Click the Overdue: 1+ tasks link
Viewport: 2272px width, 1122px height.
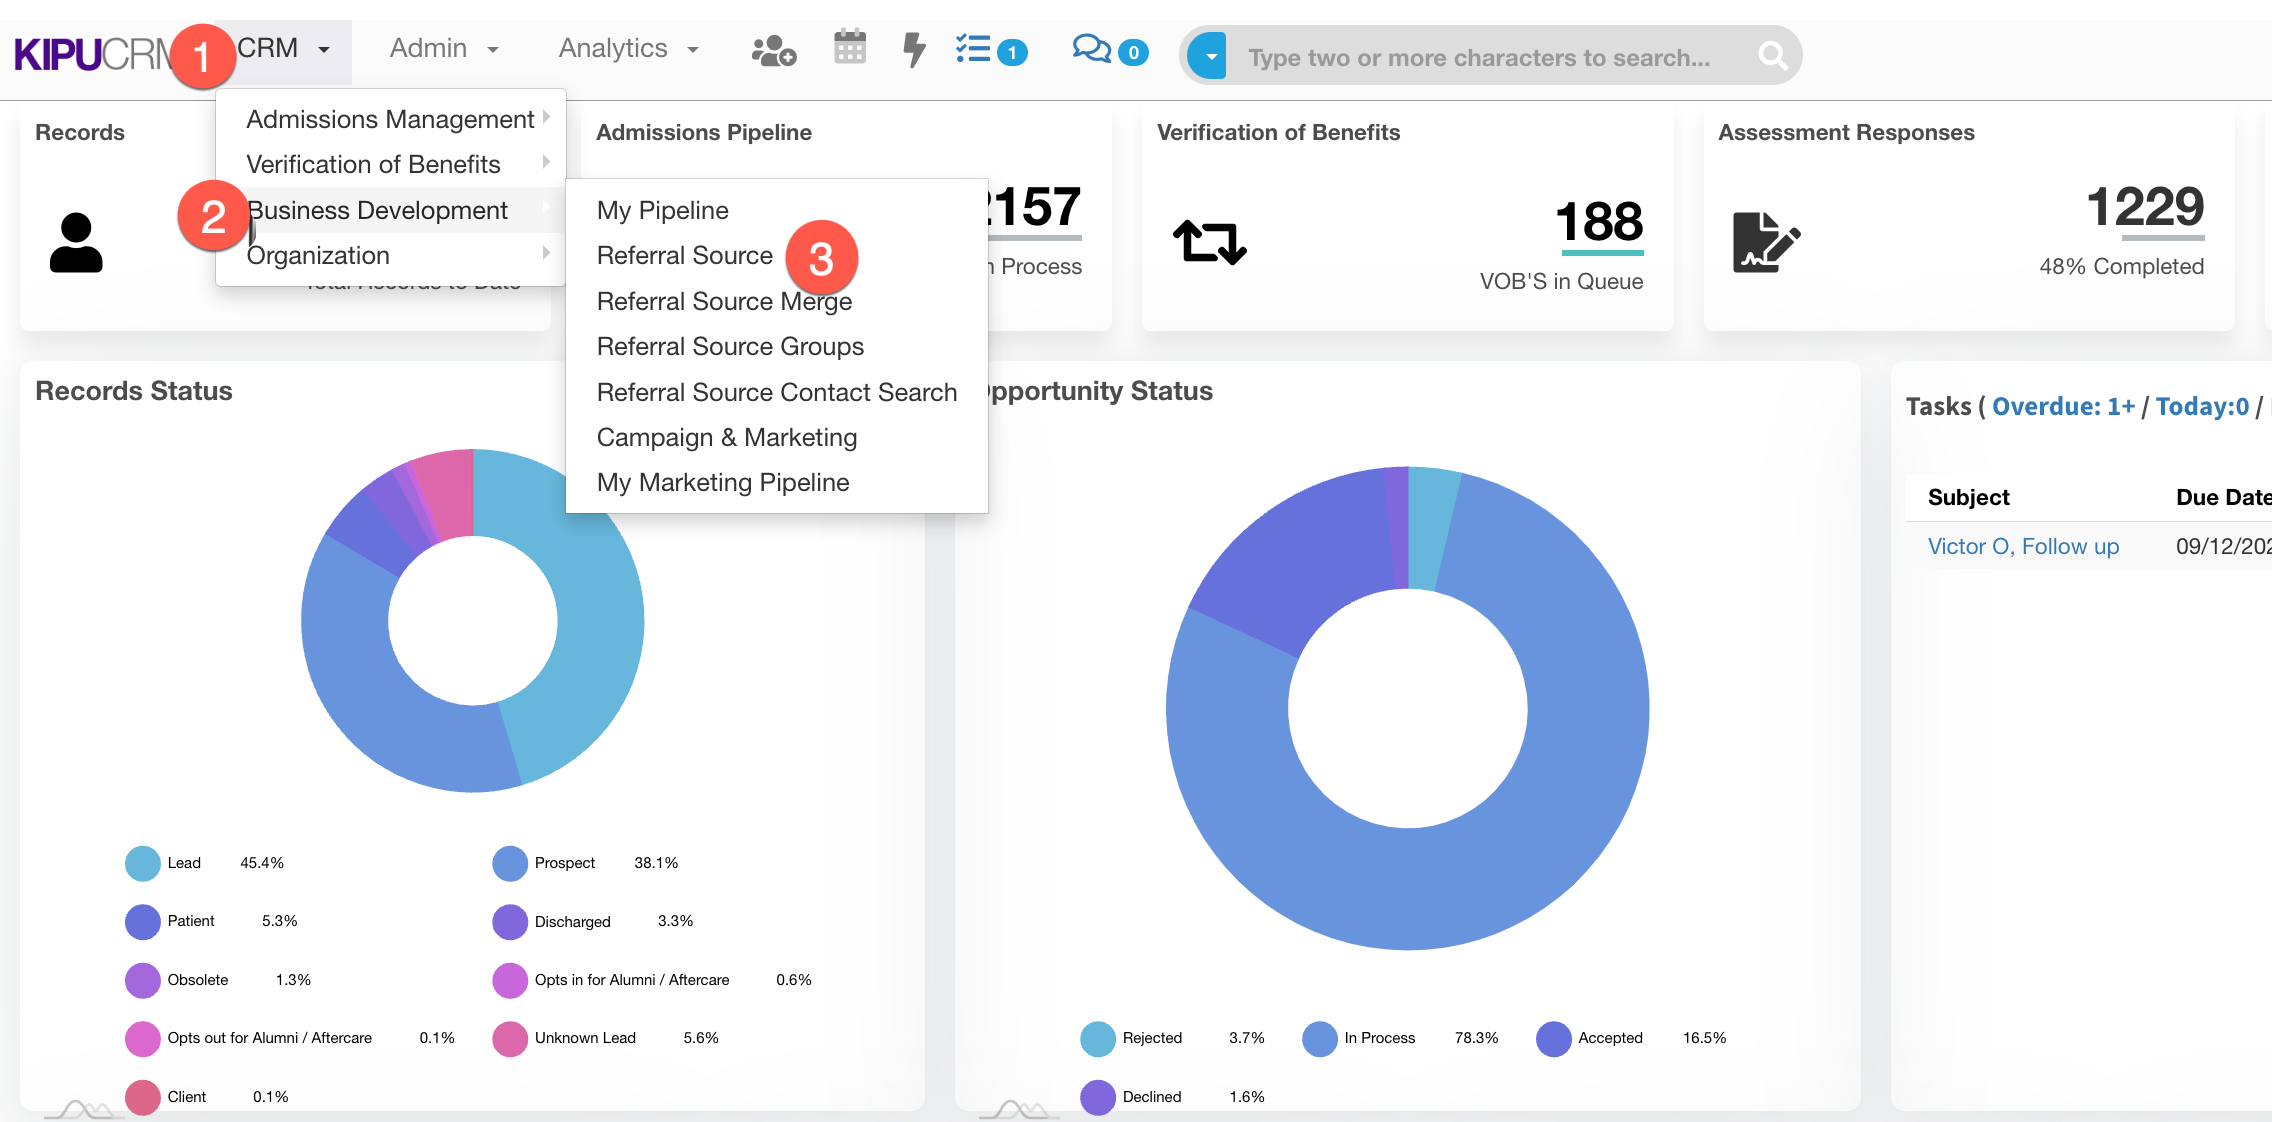[x=2063, y=406]
